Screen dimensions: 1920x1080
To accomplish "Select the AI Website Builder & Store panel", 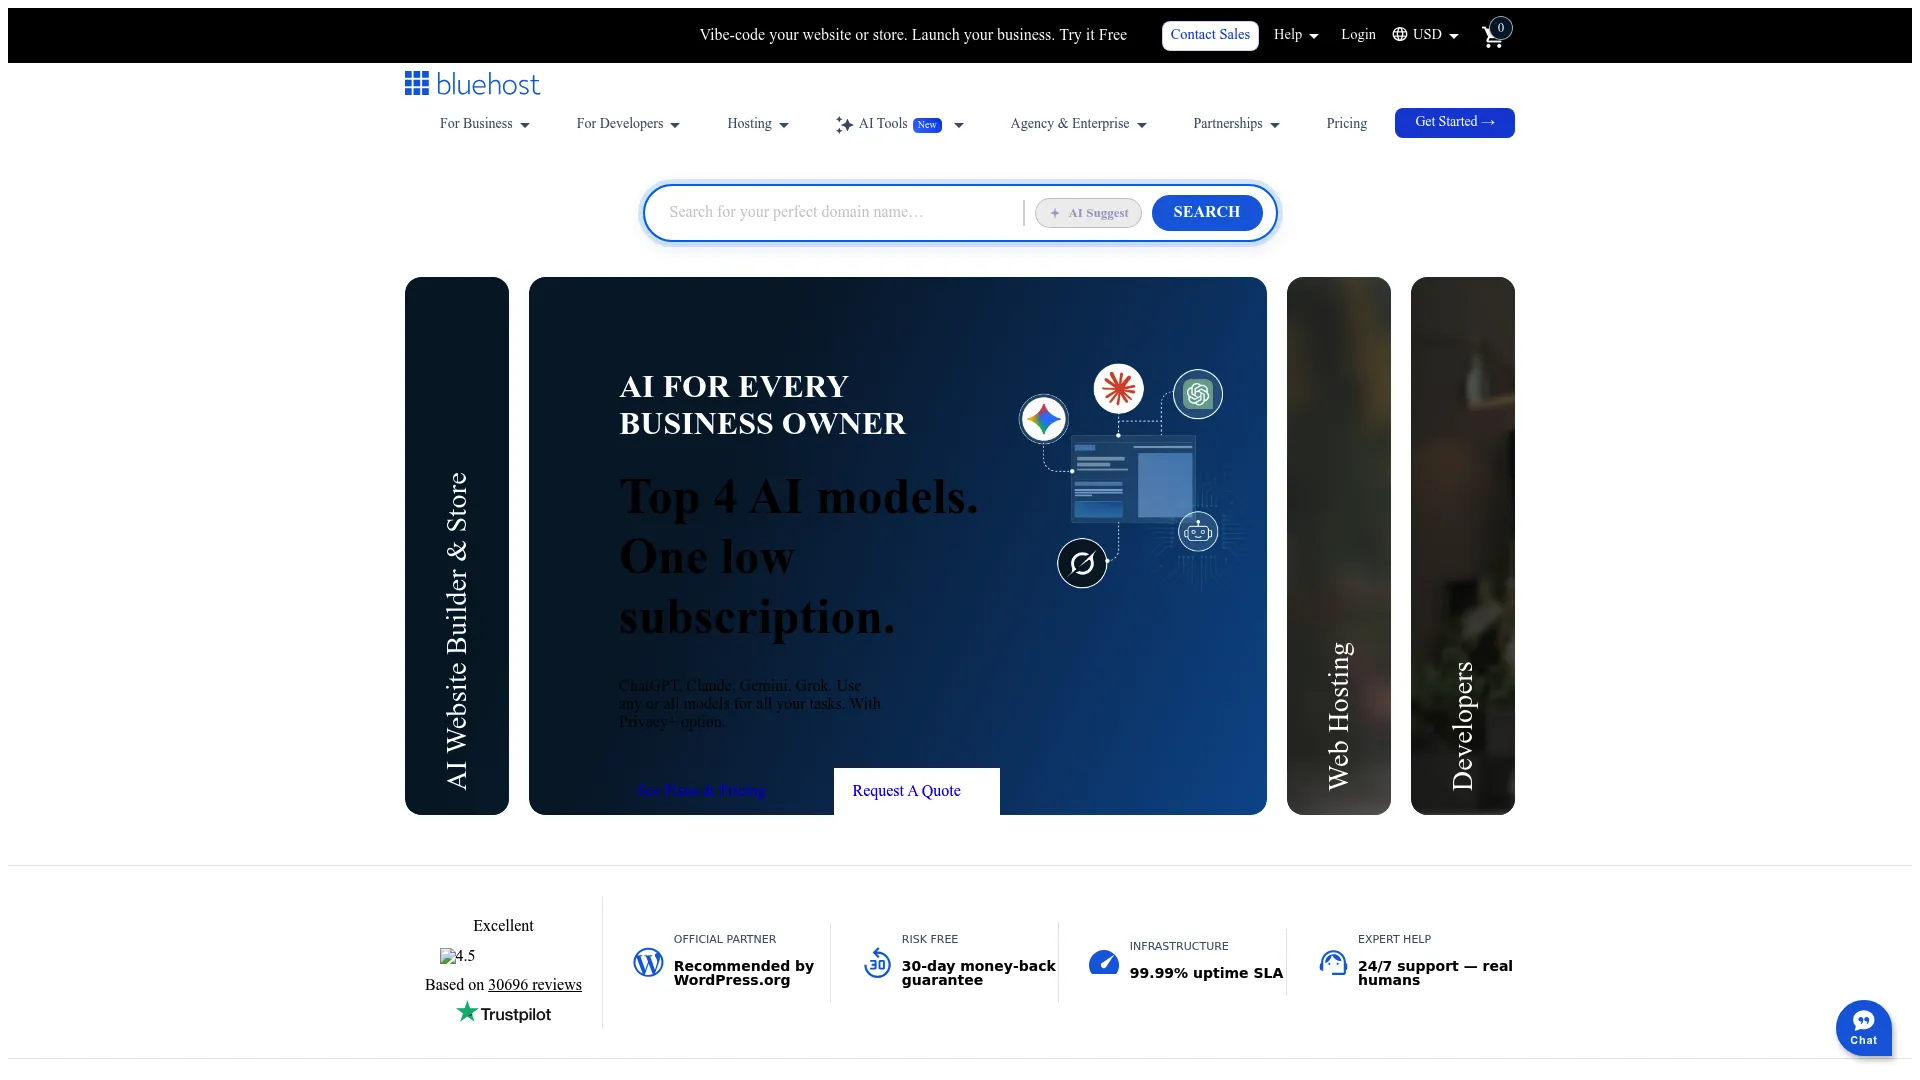I will click(456, 546).
